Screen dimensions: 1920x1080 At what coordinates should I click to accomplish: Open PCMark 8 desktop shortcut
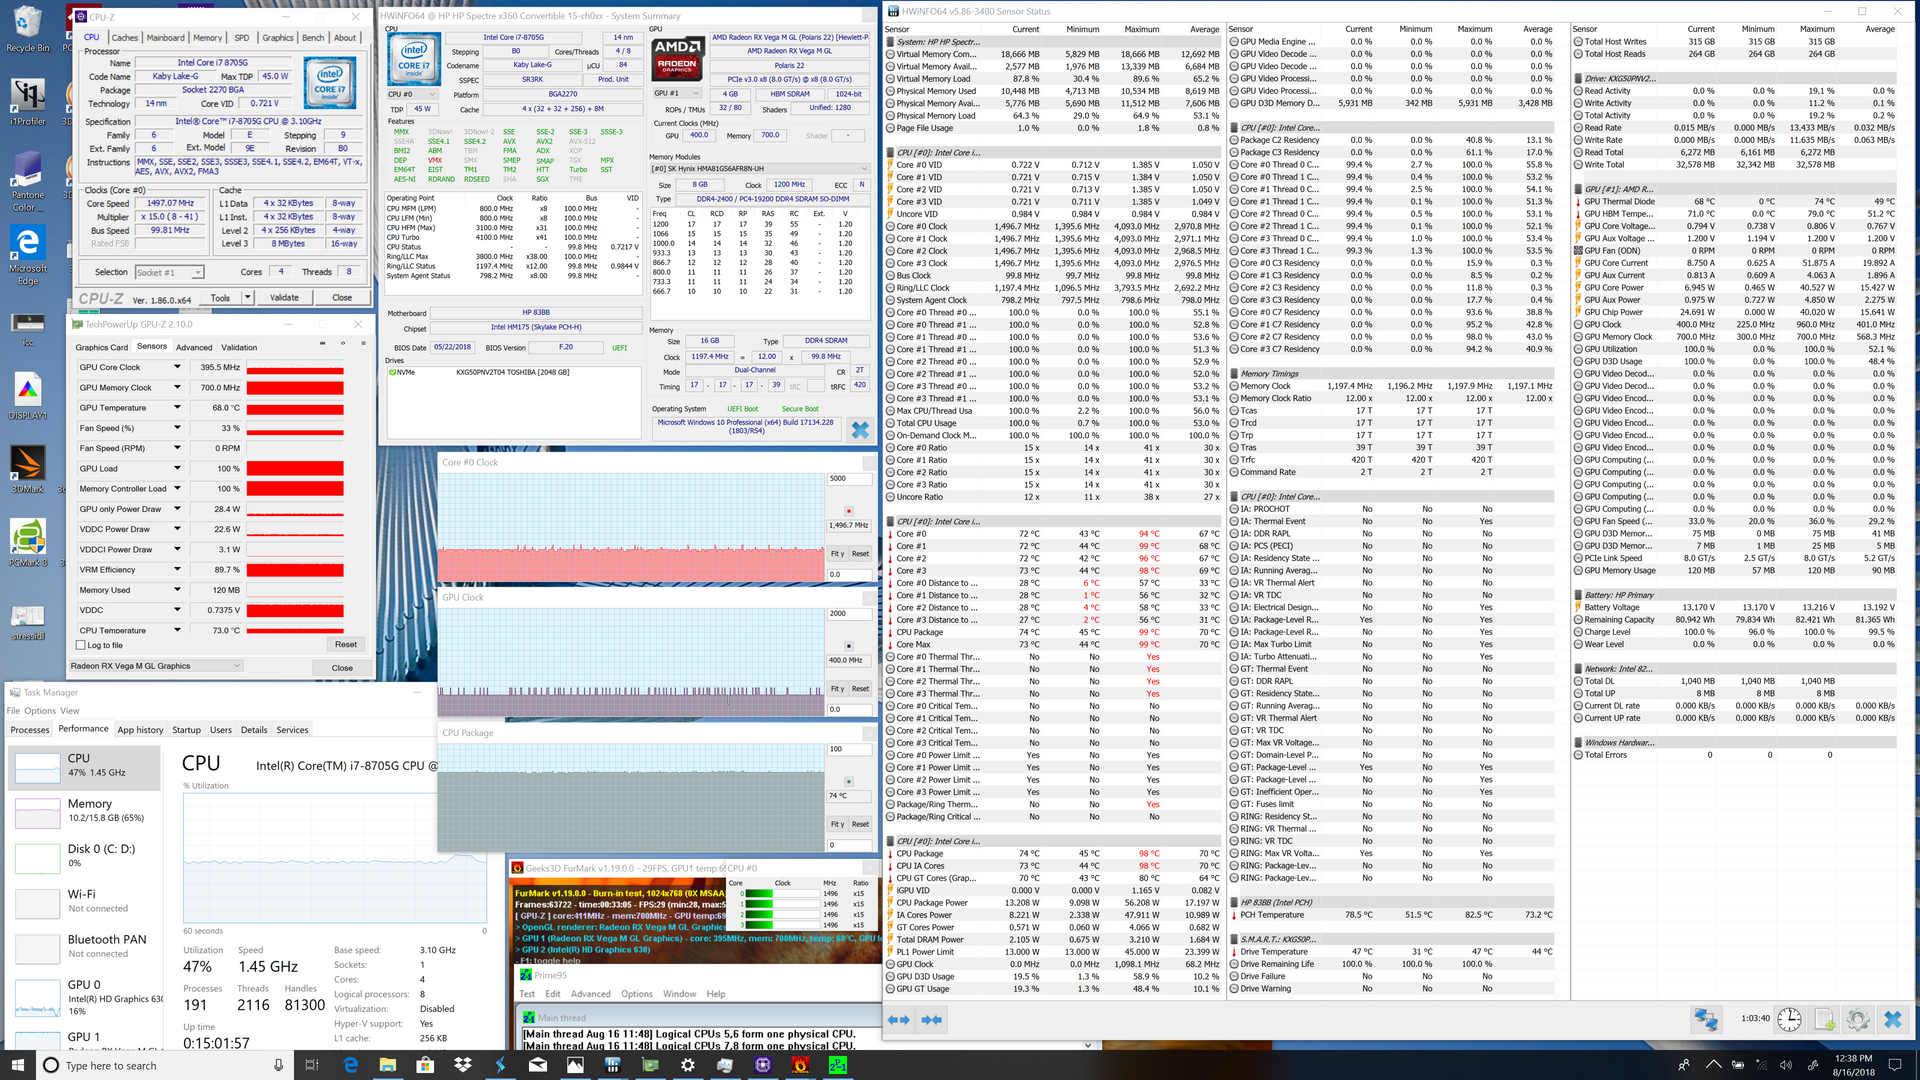pos(27,543)
